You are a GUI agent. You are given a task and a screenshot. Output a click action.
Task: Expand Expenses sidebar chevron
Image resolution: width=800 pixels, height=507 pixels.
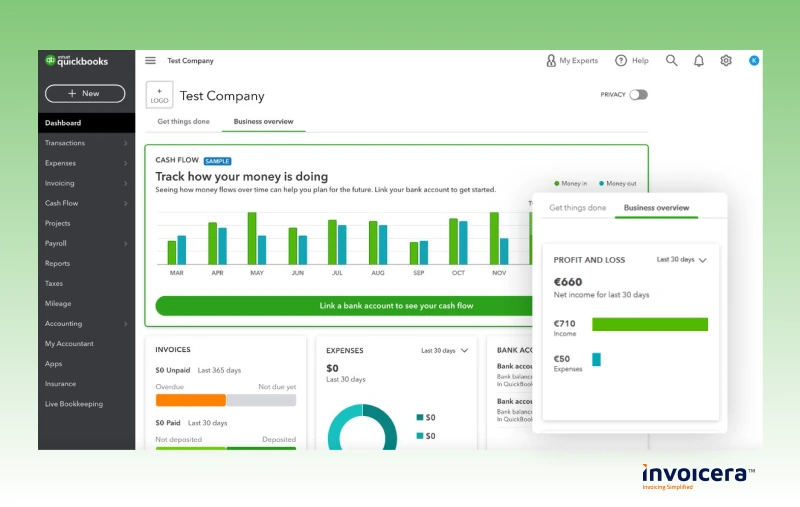[126, 163]
